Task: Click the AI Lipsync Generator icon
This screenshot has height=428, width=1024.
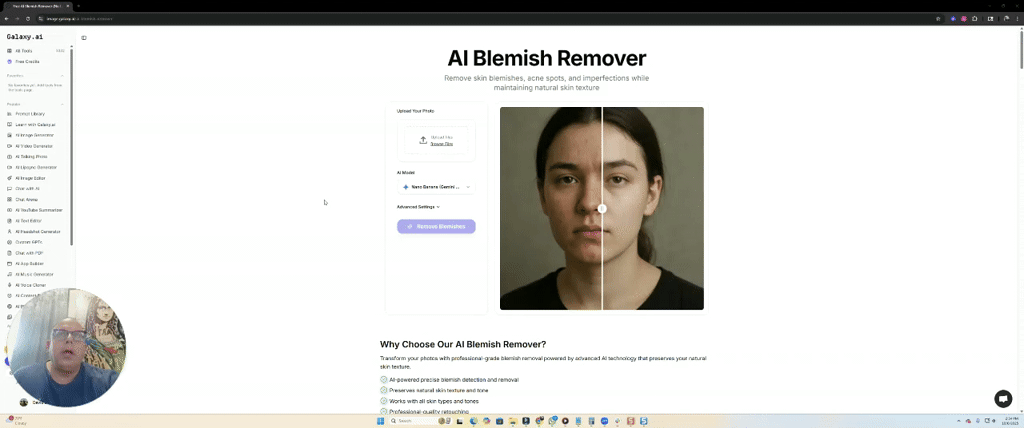Action: click(x=9, y=167)
